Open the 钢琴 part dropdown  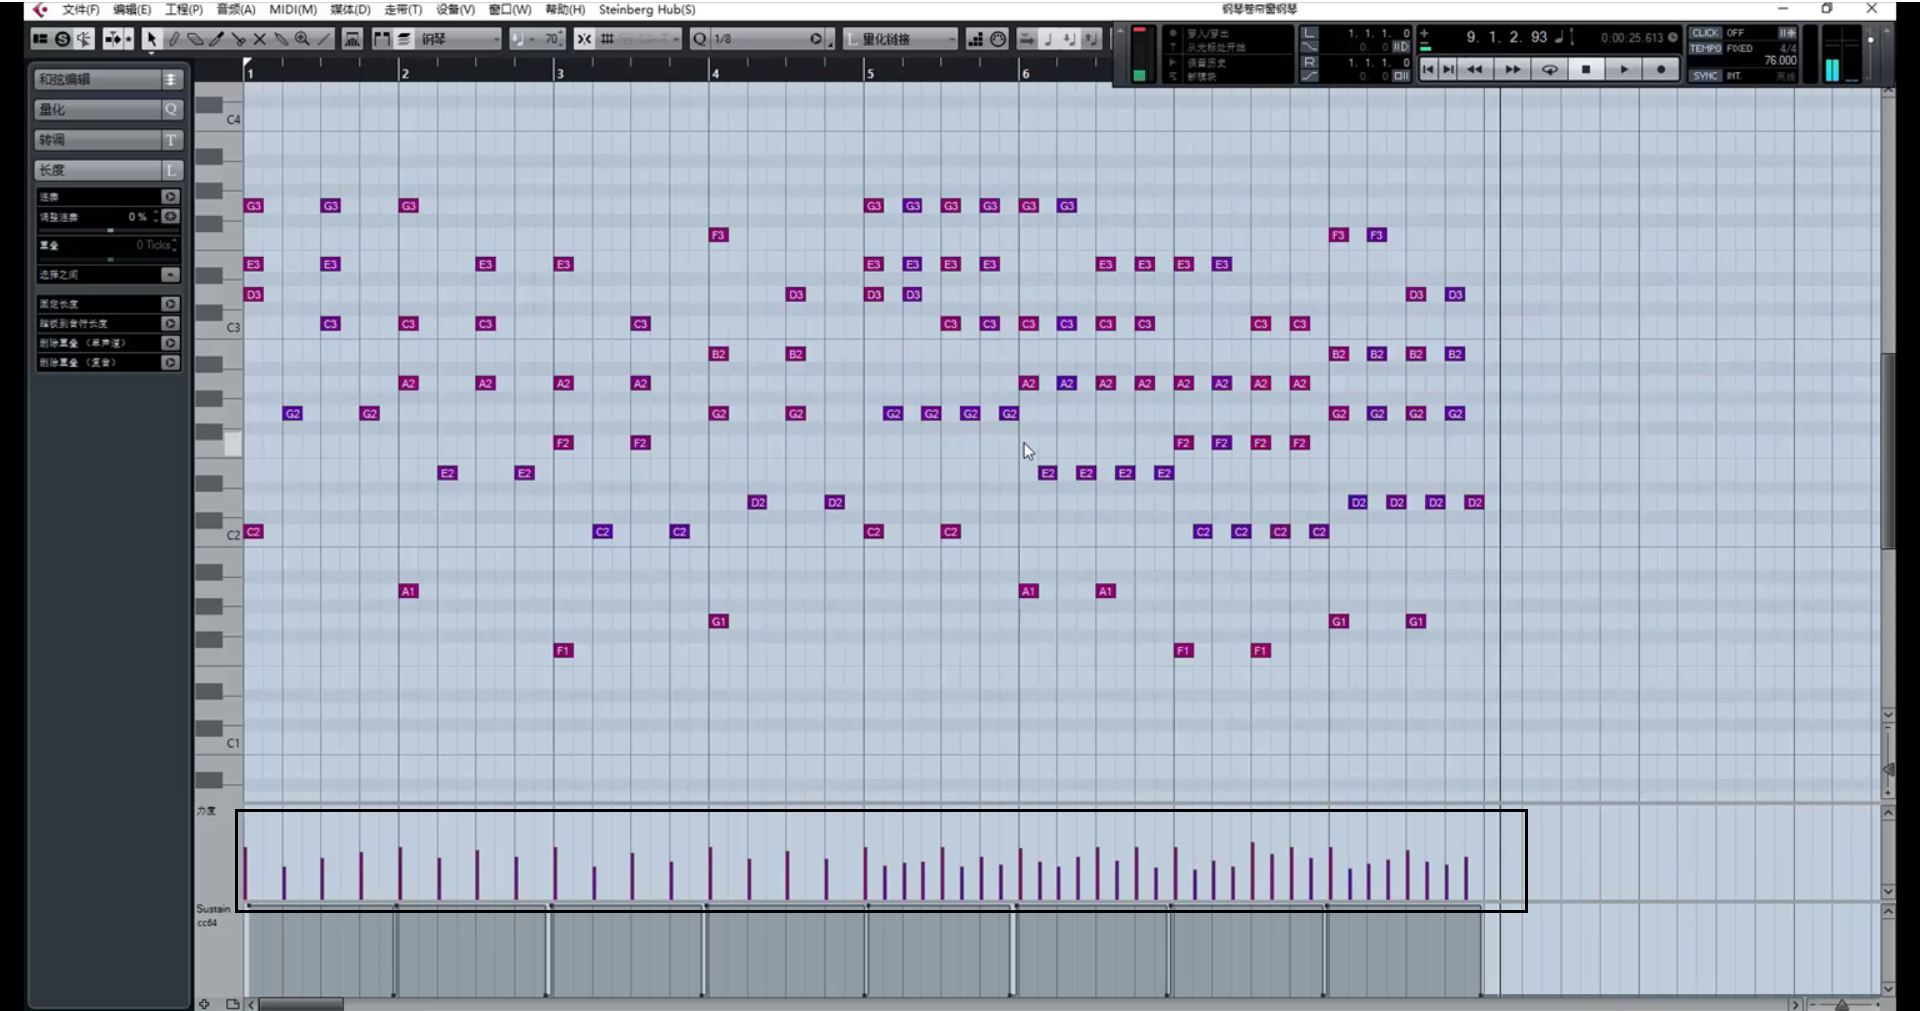[x=459, y=39]
